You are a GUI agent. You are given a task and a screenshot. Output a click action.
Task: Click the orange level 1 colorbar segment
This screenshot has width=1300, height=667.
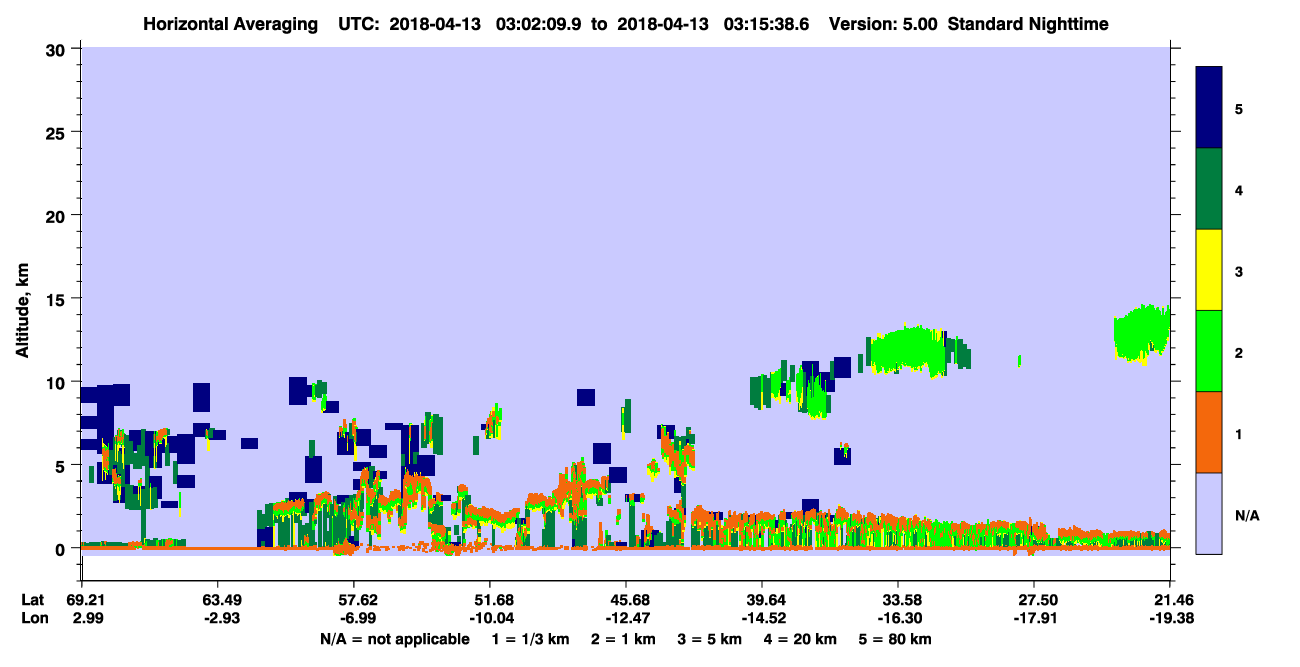pyautogui.click(x=1209, y=432)
